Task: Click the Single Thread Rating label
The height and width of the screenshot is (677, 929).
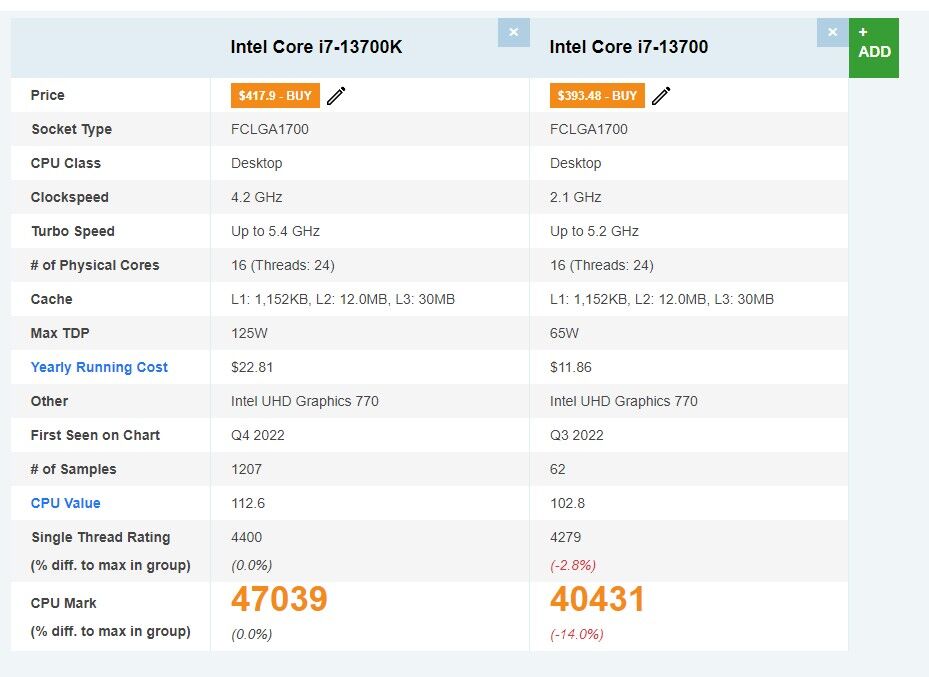Action: [x=101, y=537]
